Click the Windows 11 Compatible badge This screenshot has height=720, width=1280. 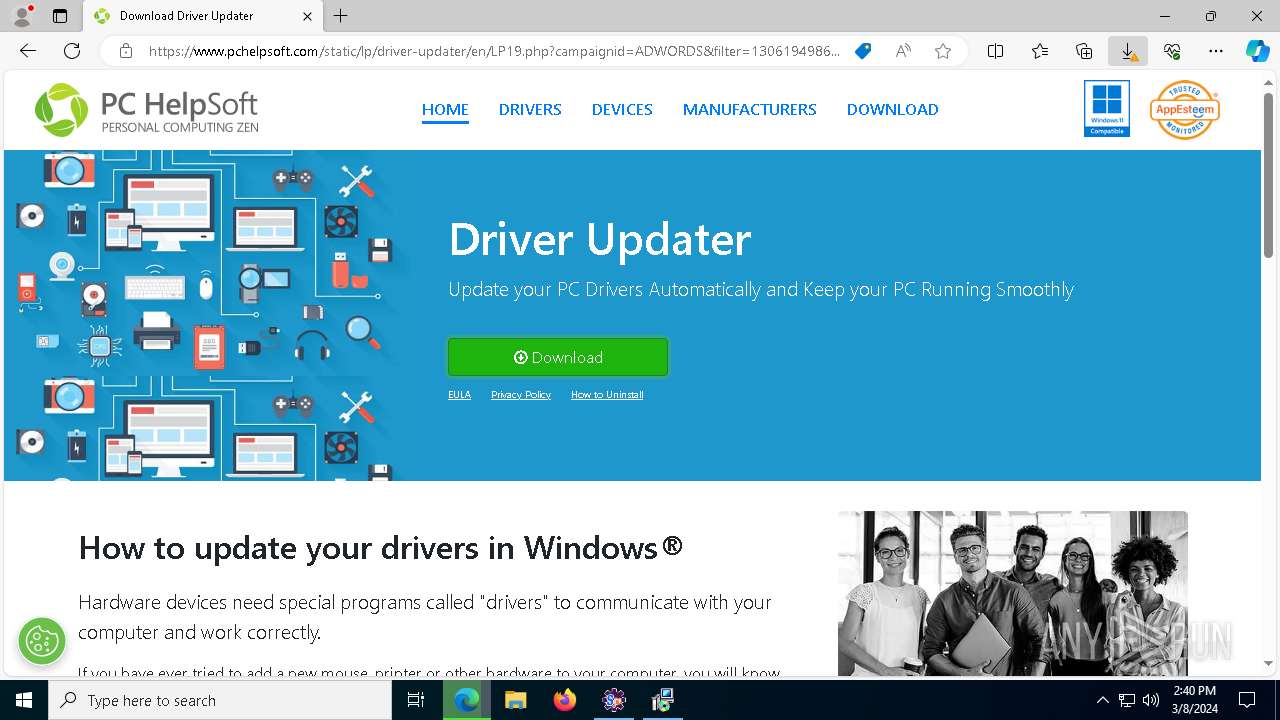click(x=1107, y=109)
